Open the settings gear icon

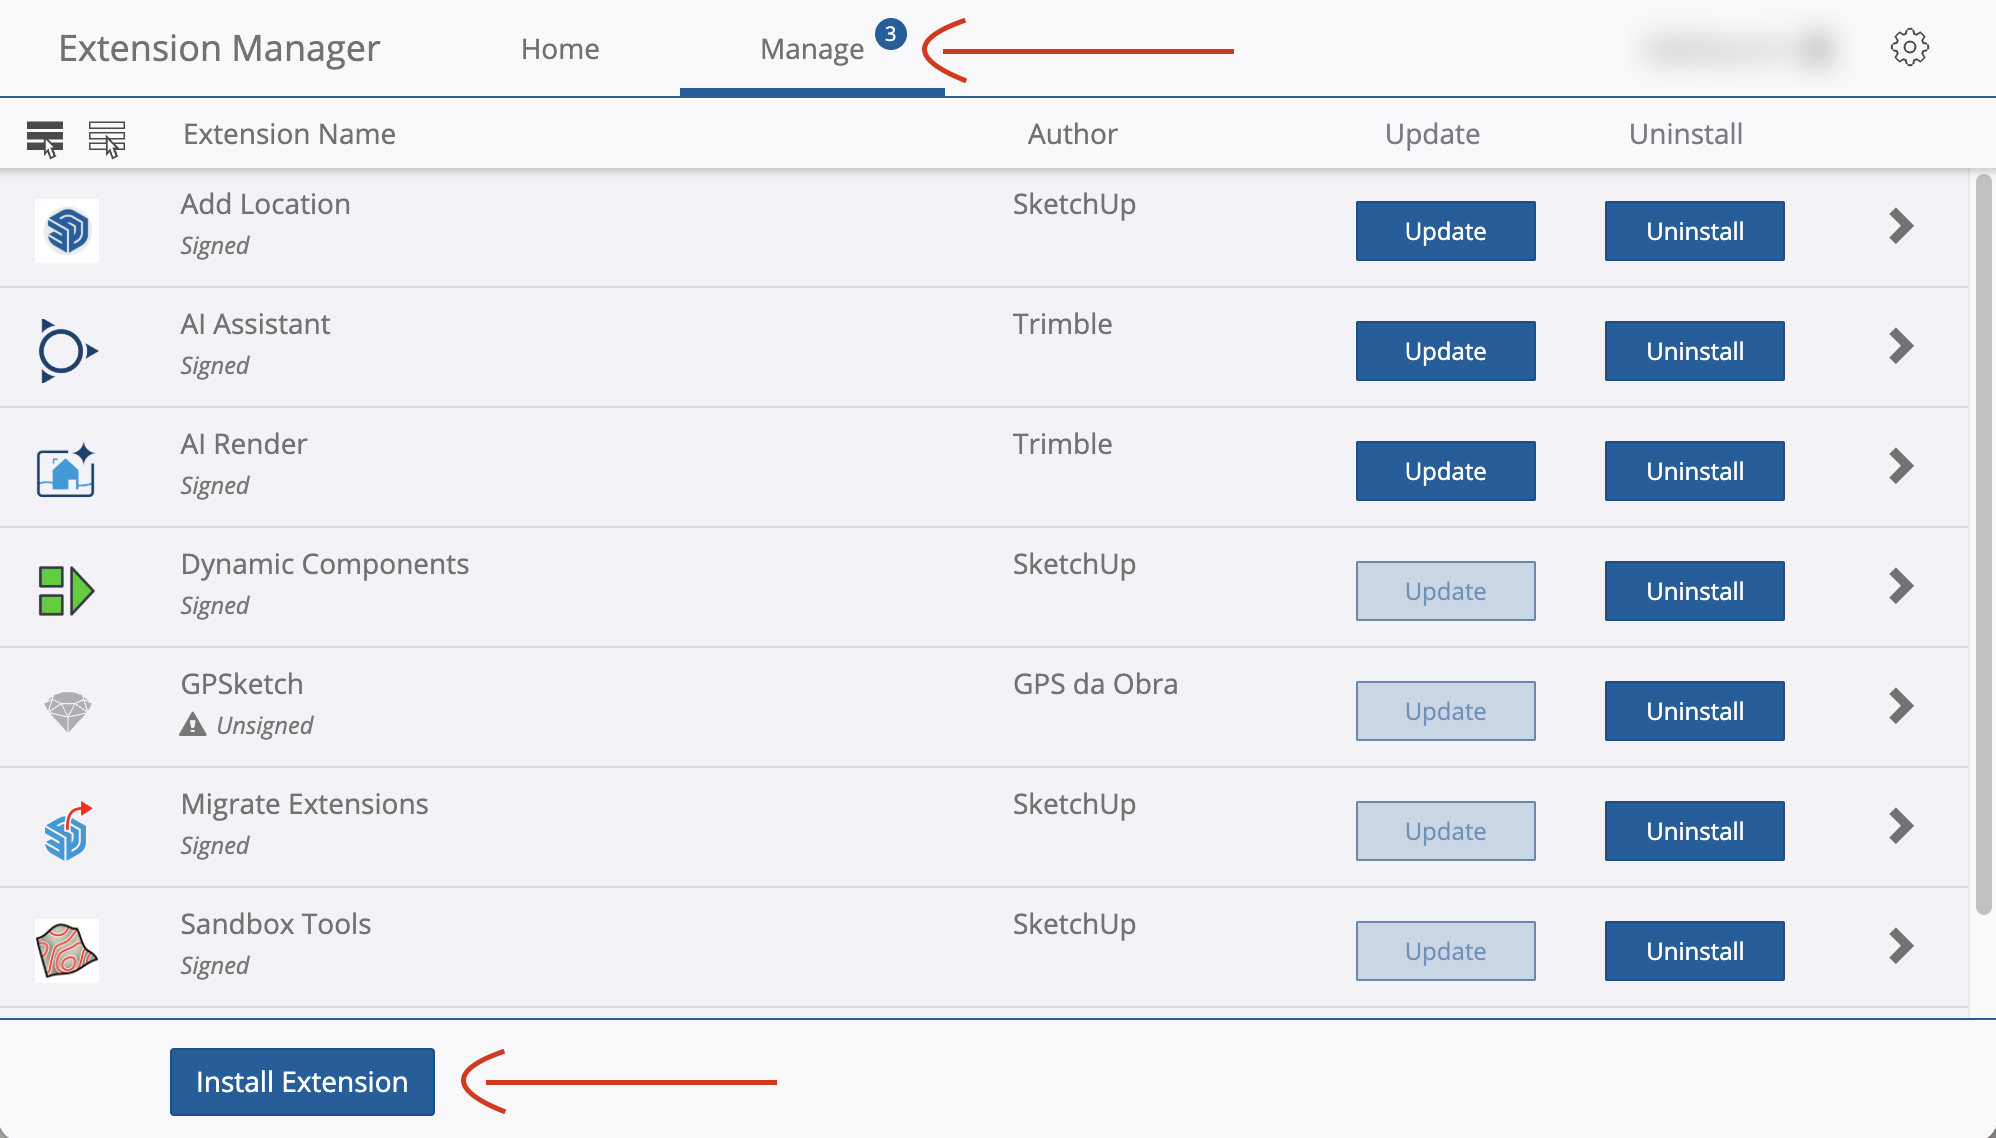pos(1909,48)
